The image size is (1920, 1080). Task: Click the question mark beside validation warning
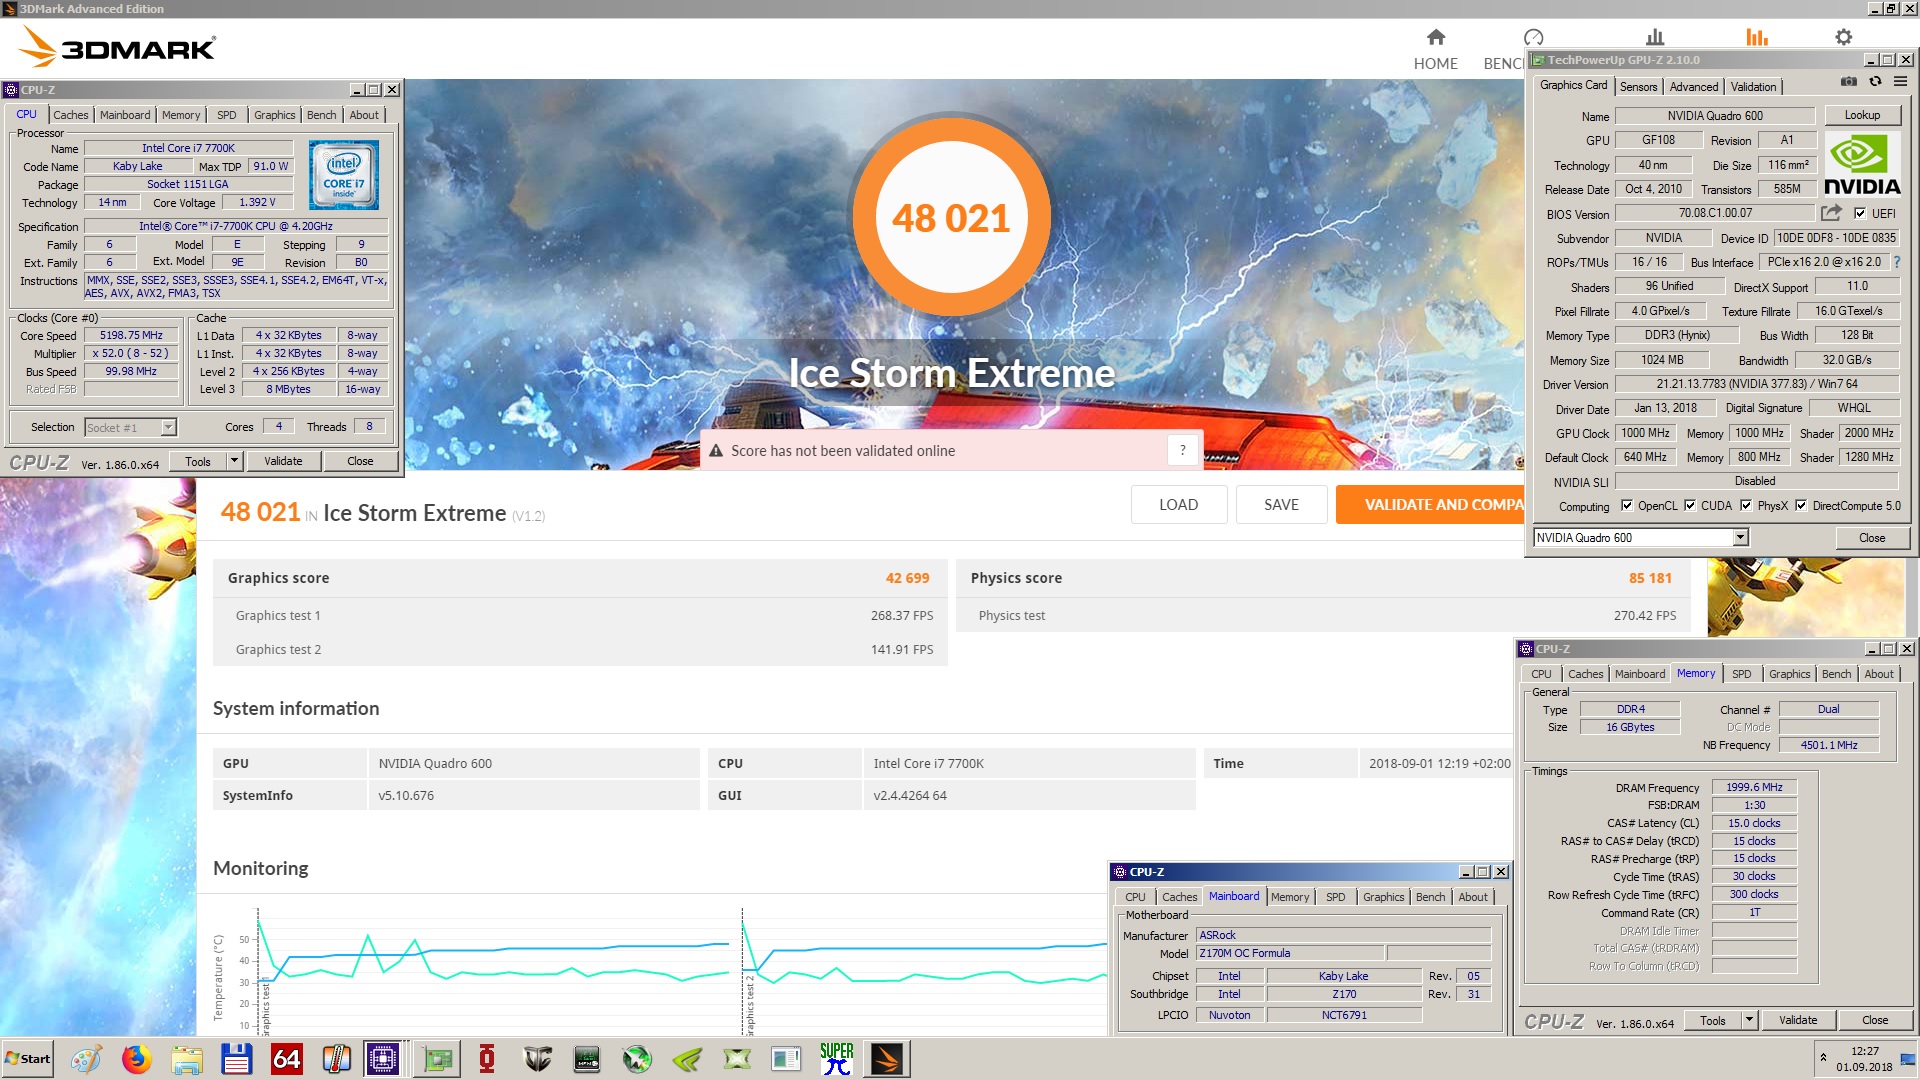(x=1182, y=450)
